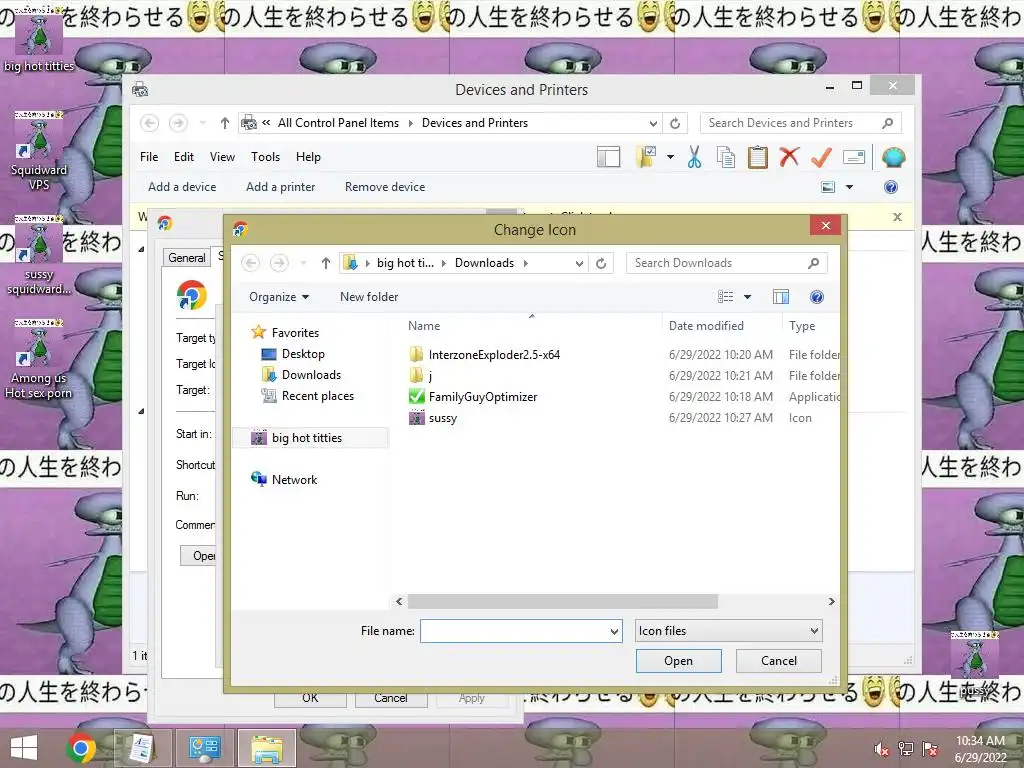Screen dimensions: 1024x768
Task: Click the Downloads segment in the address path
Action: 484,263
